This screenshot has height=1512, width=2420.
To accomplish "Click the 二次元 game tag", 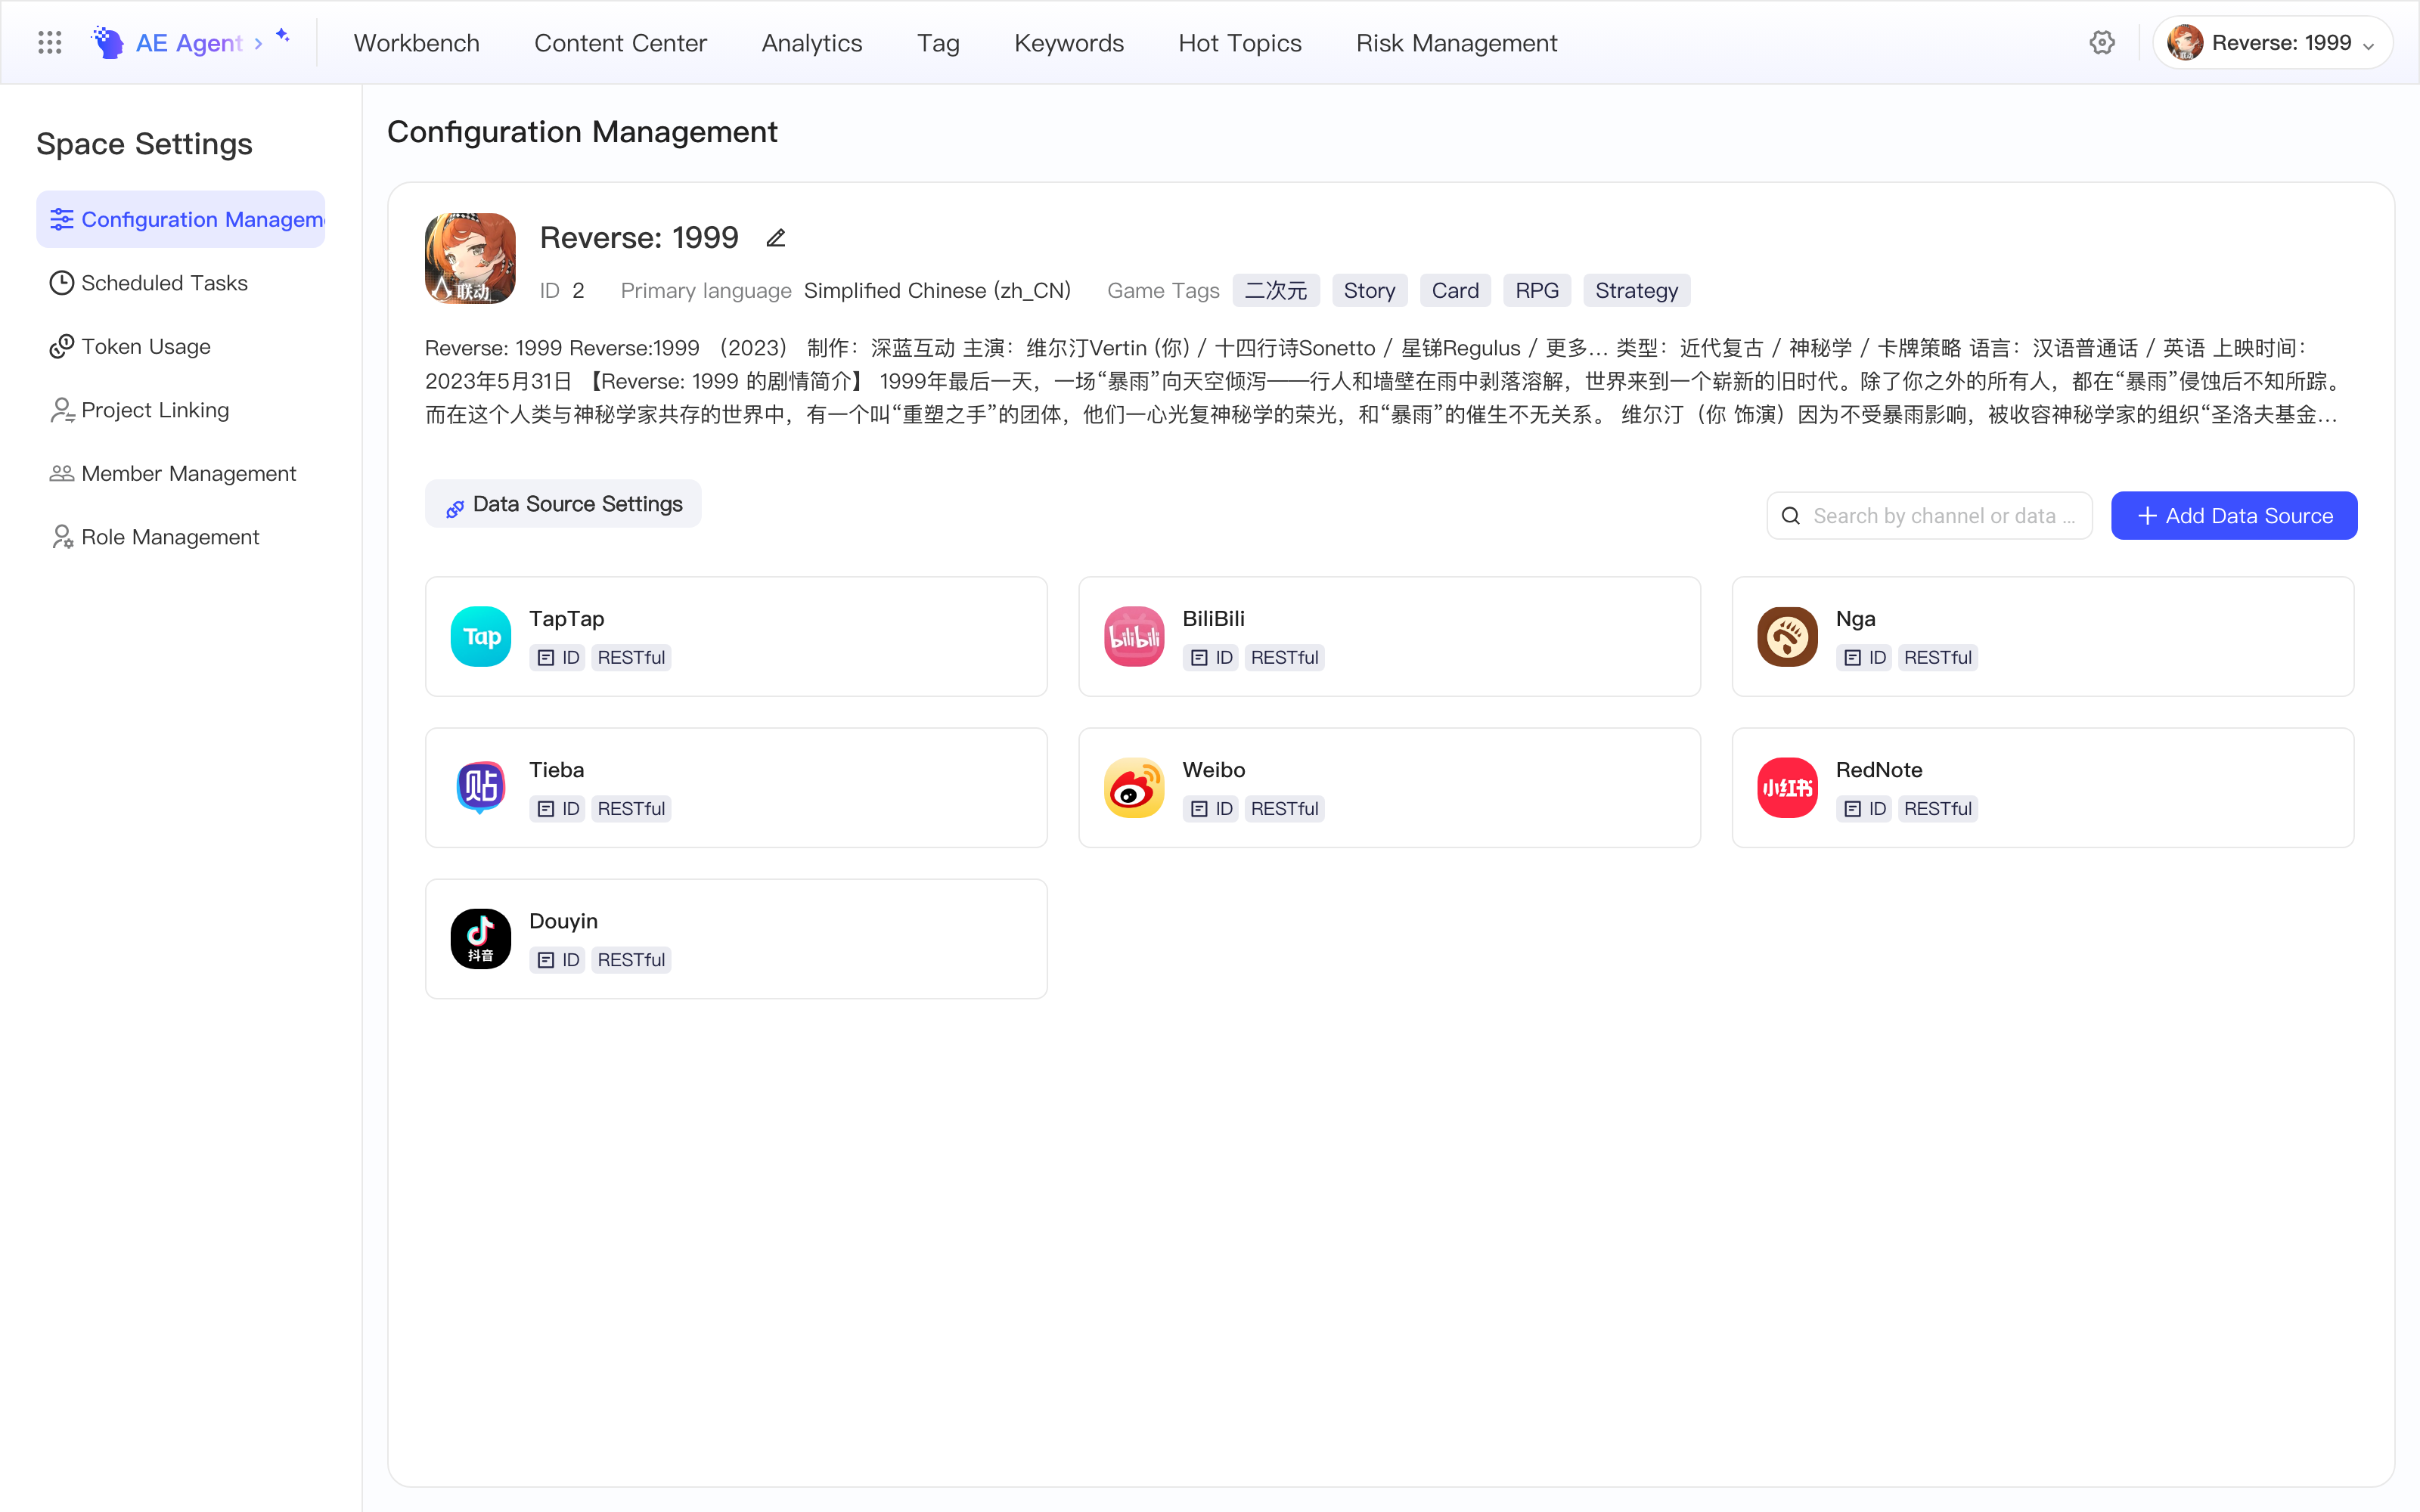I will (x=1276, y=290).
